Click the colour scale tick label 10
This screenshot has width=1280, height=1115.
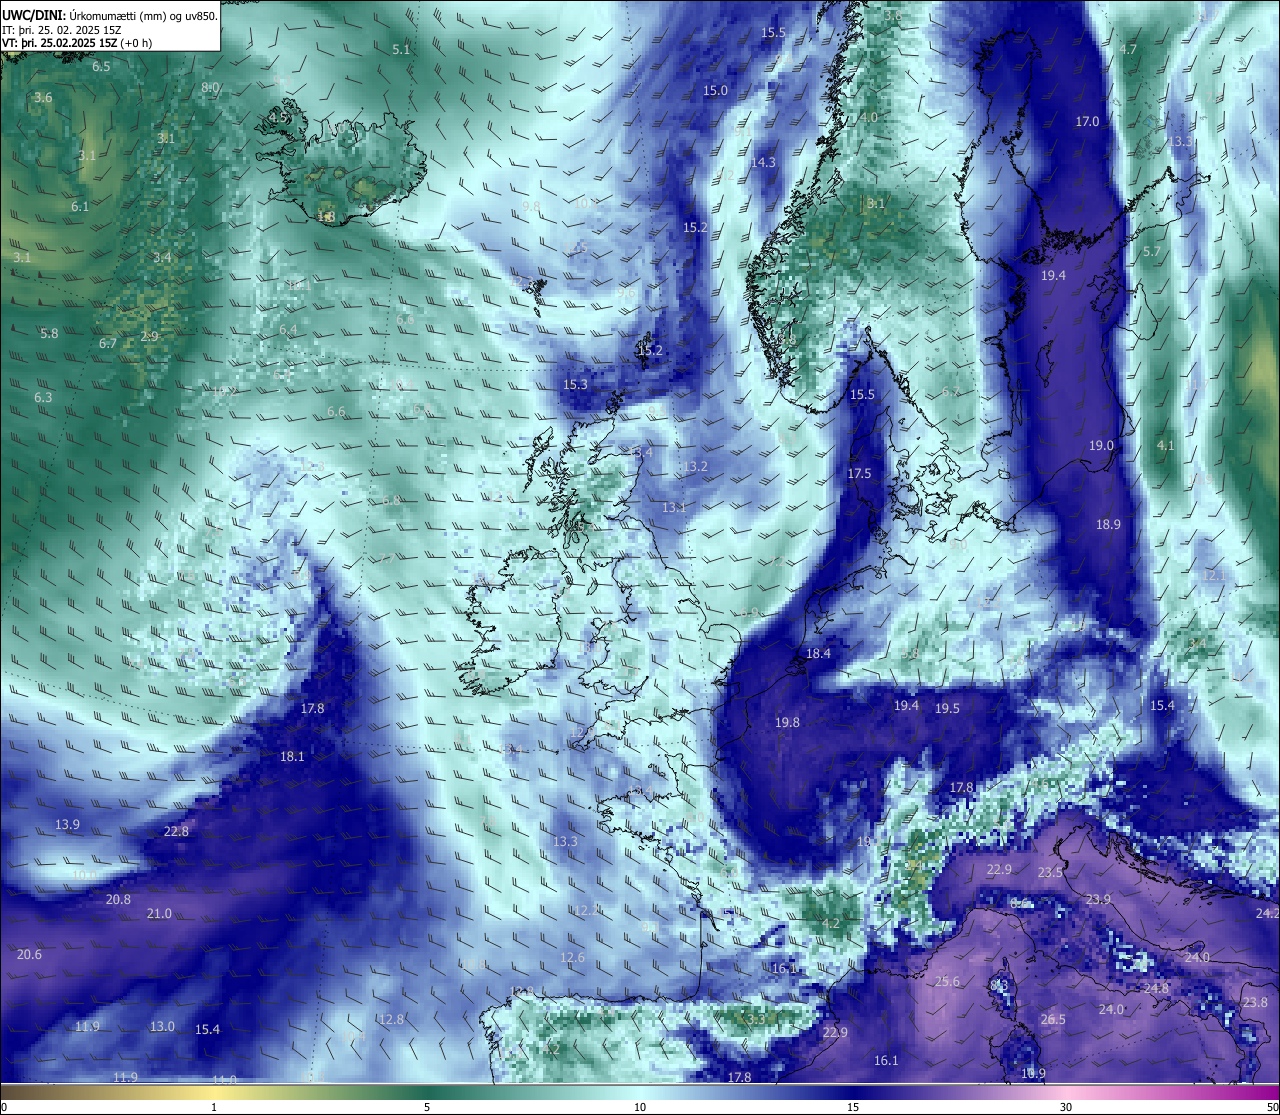[x=640, y=1107]
